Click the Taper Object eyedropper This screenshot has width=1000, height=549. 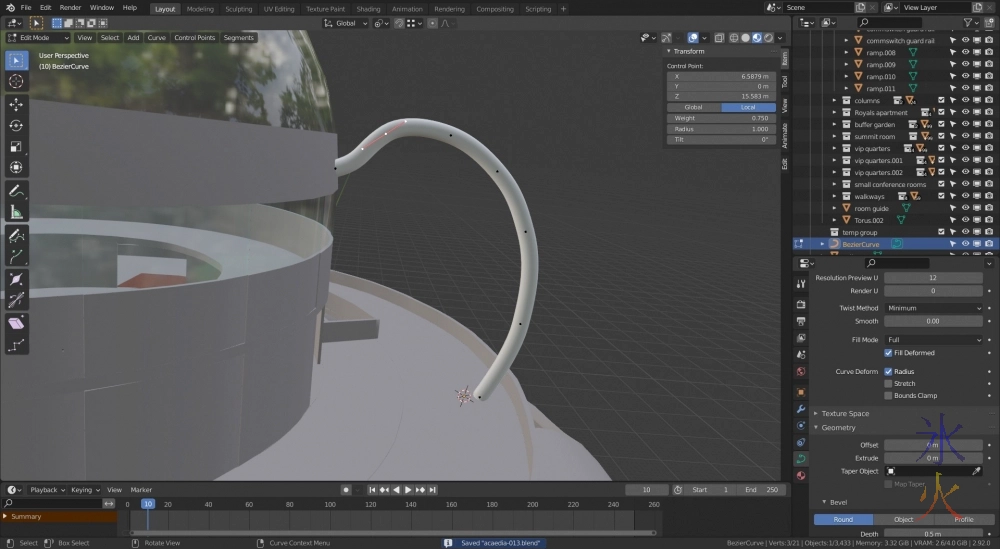976,471
